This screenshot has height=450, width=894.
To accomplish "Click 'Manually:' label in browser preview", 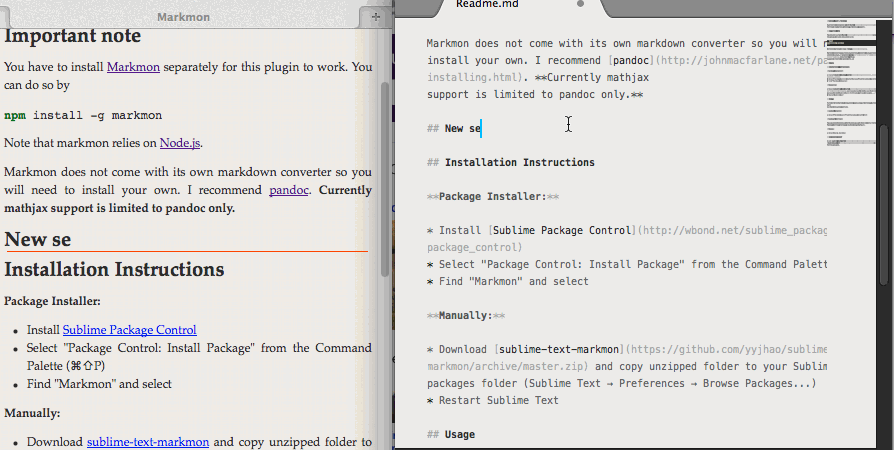I will (x=32, y=413).
